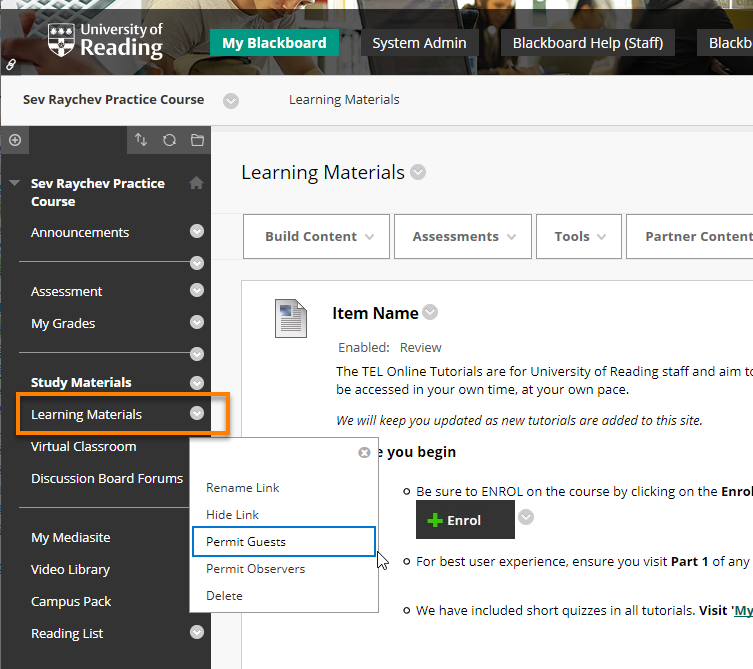Close the context menu with the X
753x669 pixels.
(x=364, y=452)
